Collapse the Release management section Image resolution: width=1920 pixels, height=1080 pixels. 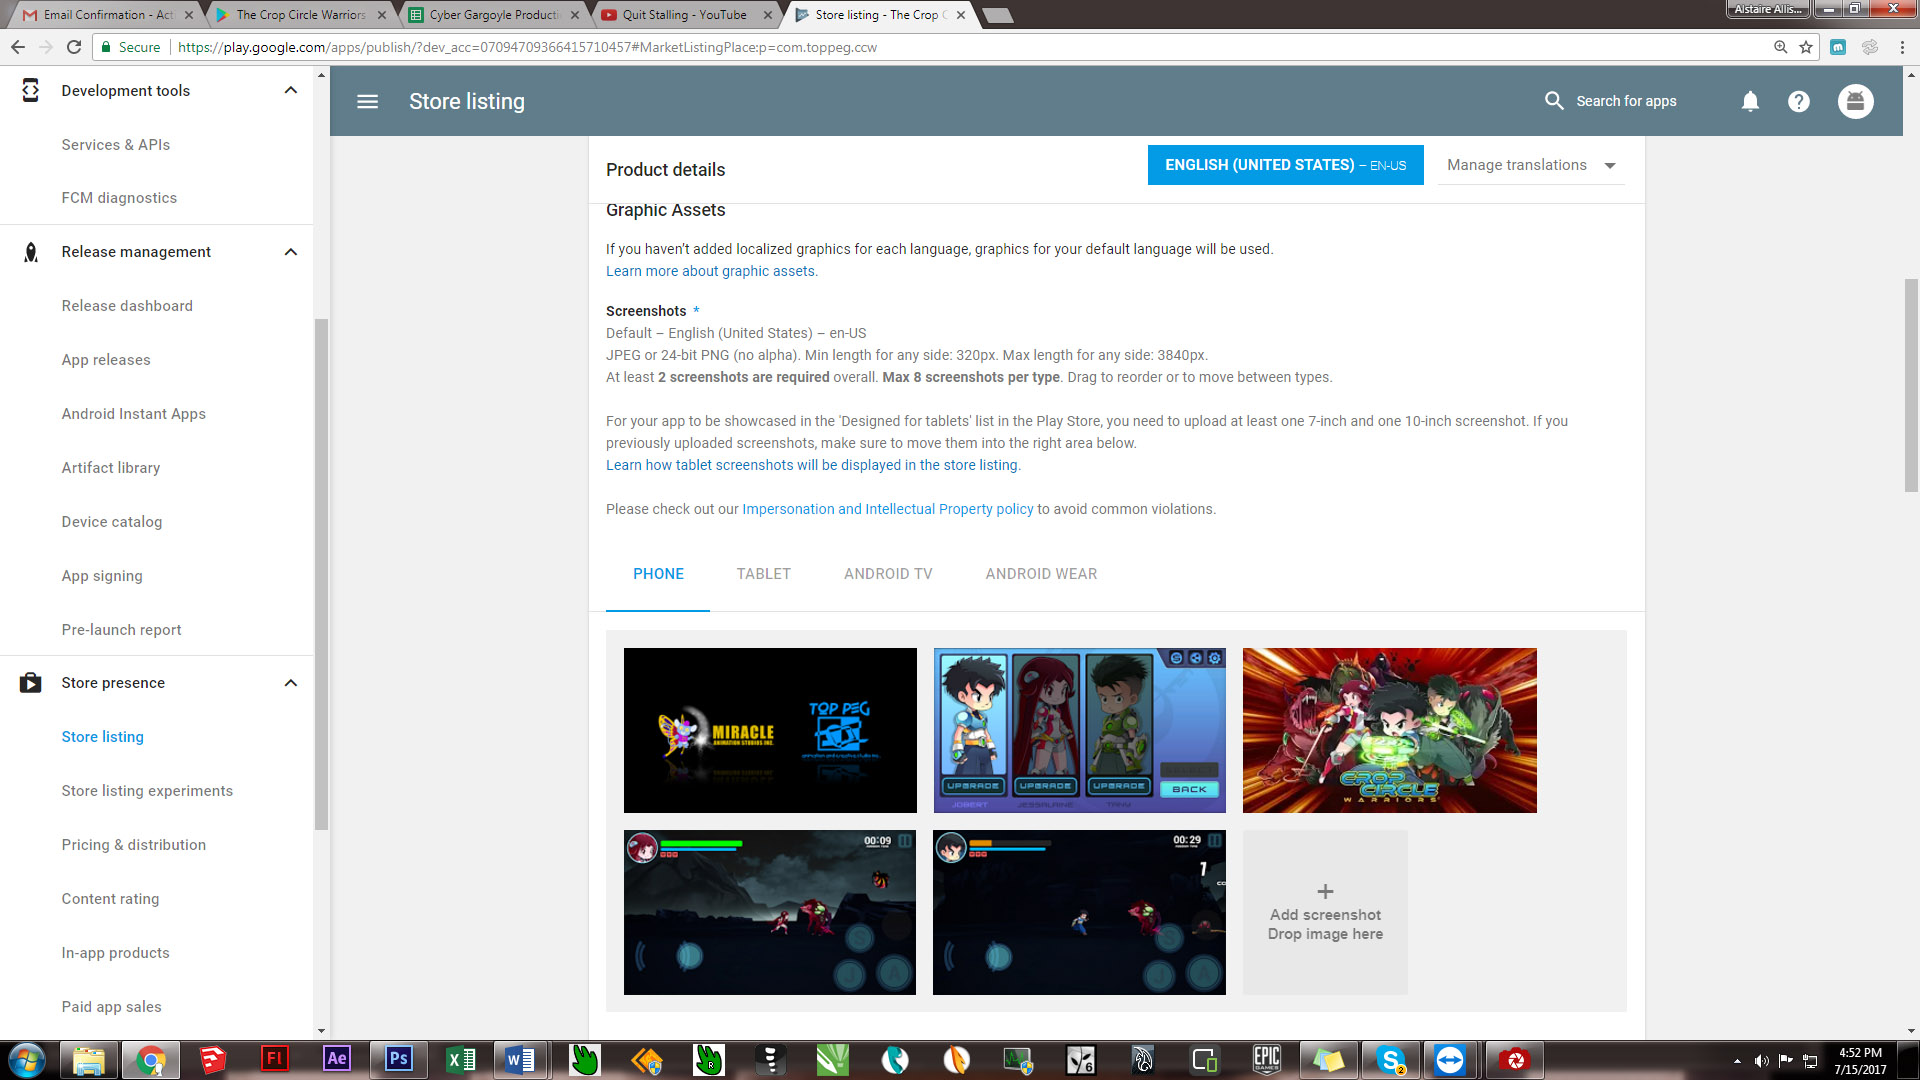point(291,252)
